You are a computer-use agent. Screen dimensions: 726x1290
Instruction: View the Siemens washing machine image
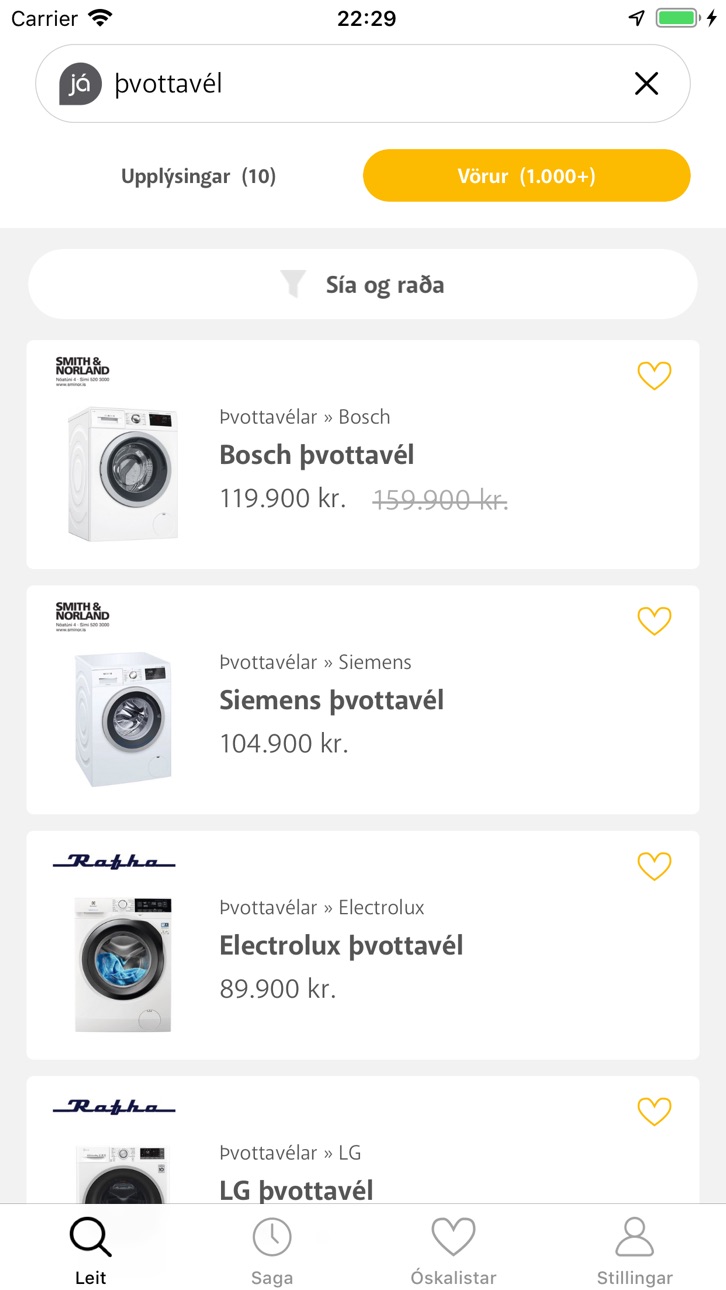(123, 719)
